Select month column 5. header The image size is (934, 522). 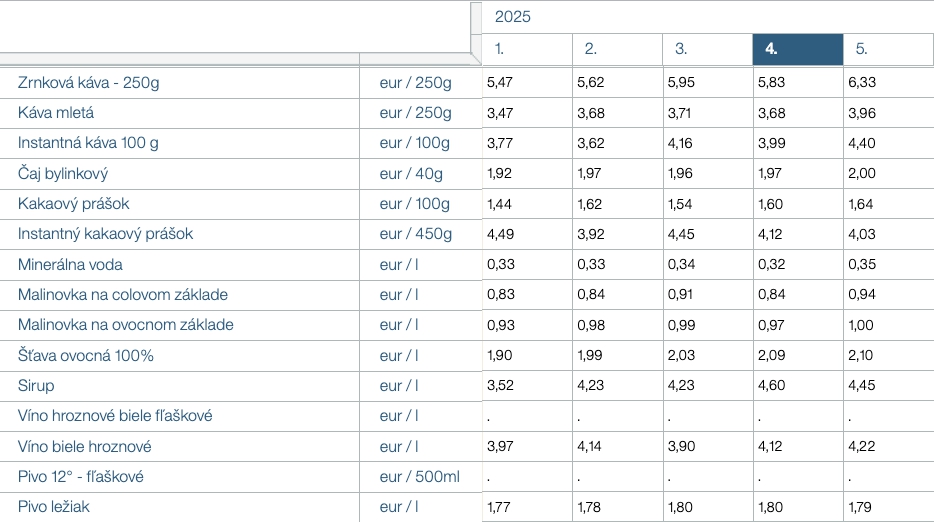click(x=861, y=48)
